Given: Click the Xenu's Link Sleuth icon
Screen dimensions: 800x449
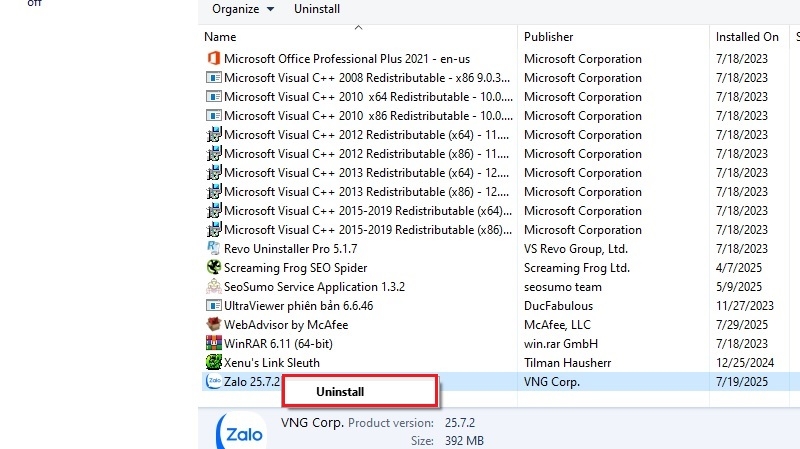Looking at the screenshot, I should click(x=213, y=363).
